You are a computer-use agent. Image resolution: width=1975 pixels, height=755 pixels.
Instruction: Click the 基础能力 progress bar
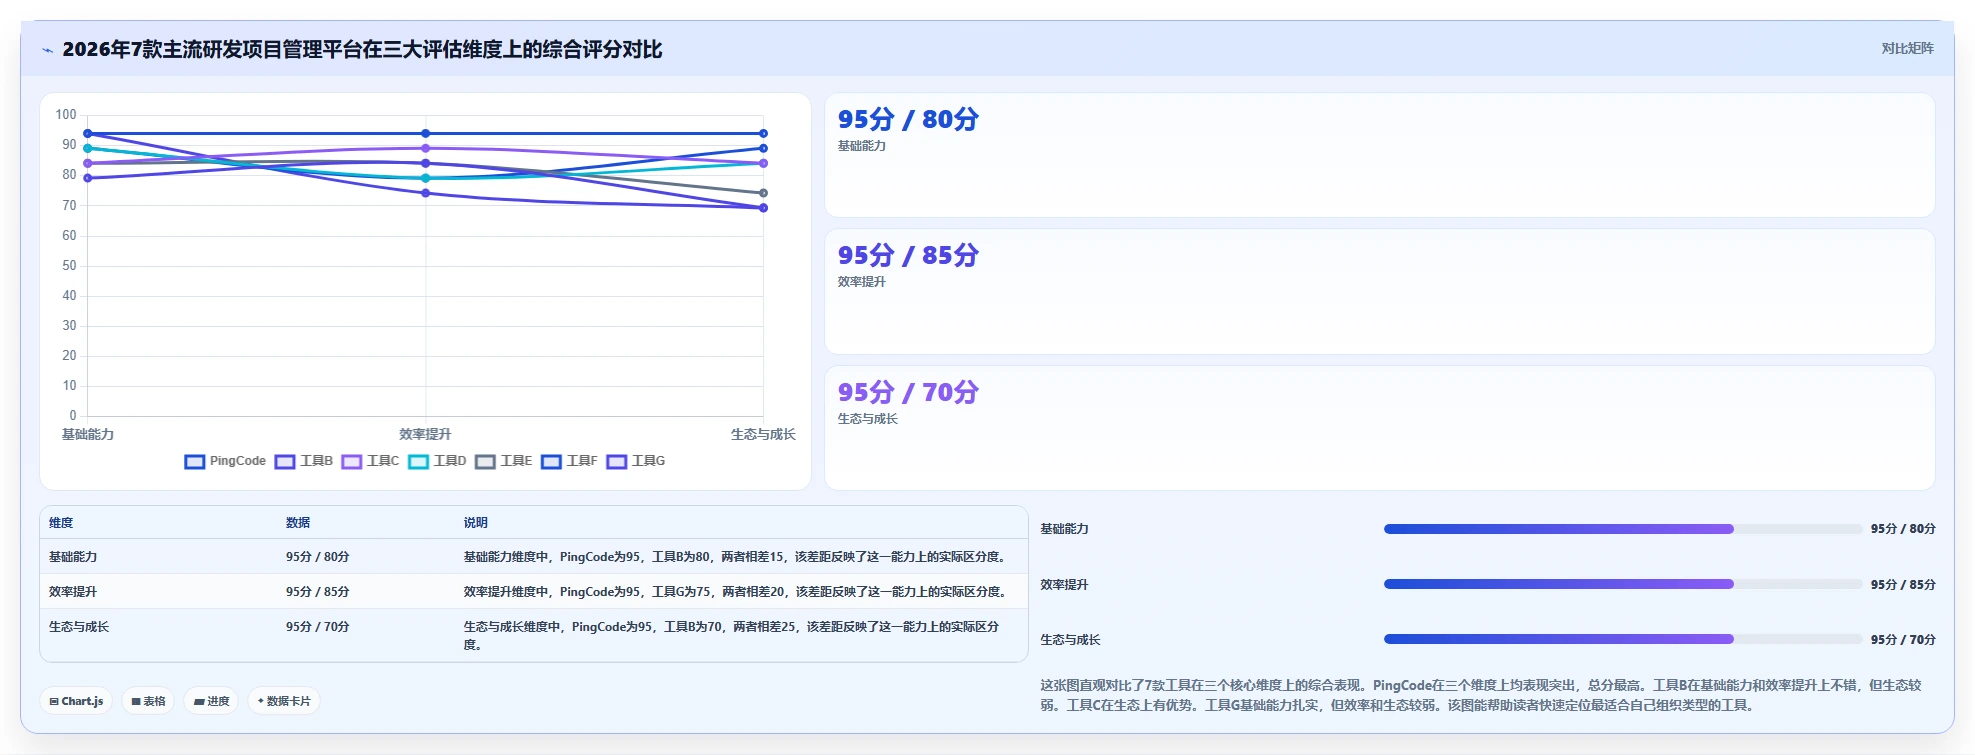(1622, 529)
